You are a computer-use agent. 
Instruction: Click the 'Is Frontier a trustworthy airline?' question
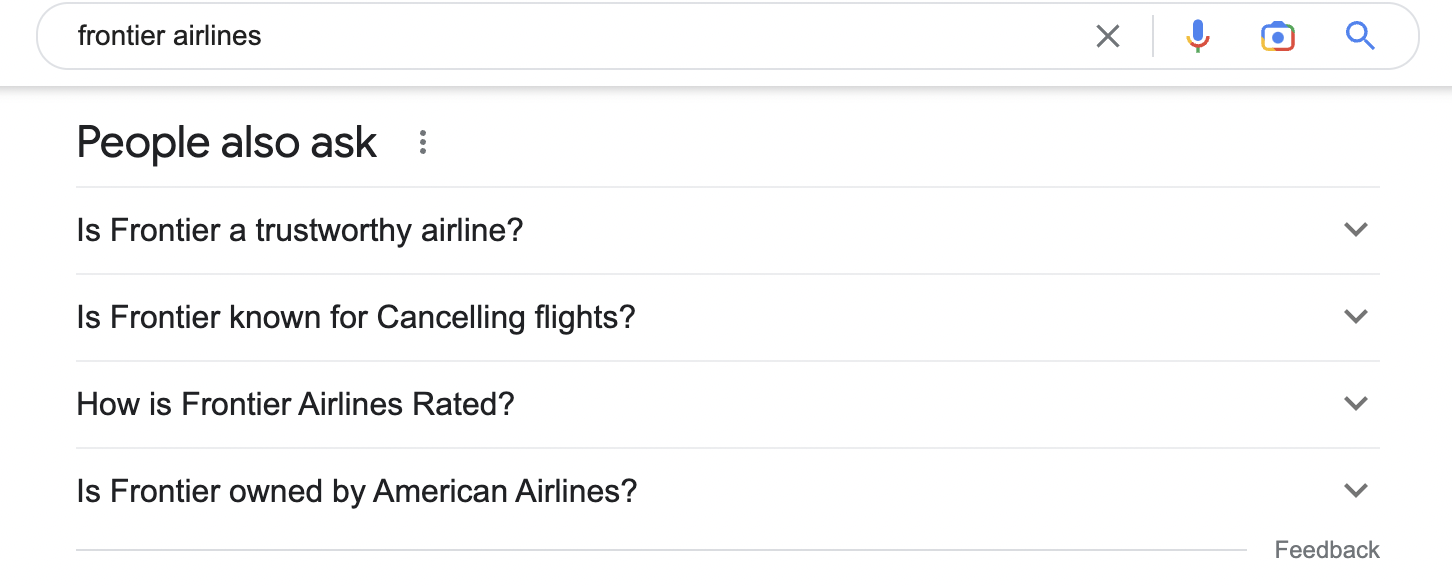click(x=300, y=229)
